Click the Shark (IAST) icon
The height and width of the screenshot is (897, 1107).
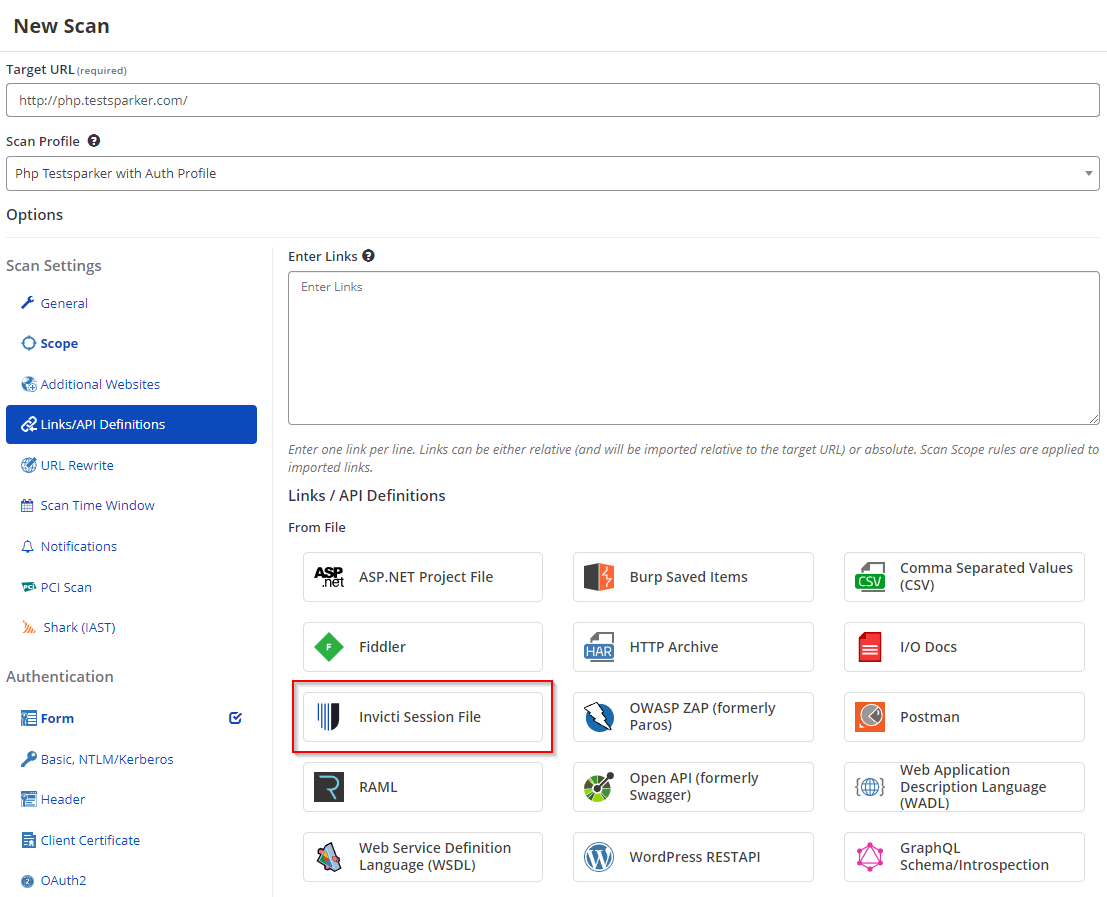[x=29, y=627]
